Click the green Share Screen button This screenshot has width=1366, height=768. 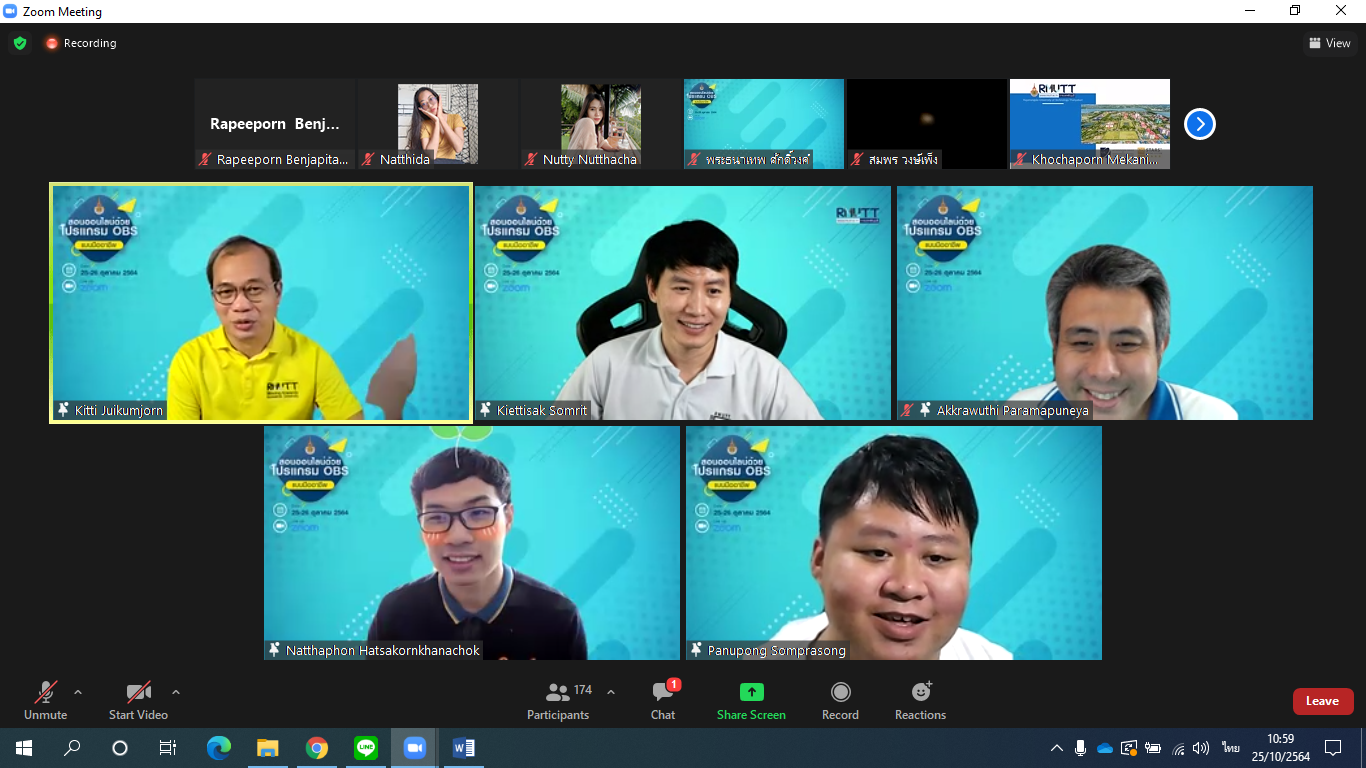pyautogui.click(x=751, y=700)
